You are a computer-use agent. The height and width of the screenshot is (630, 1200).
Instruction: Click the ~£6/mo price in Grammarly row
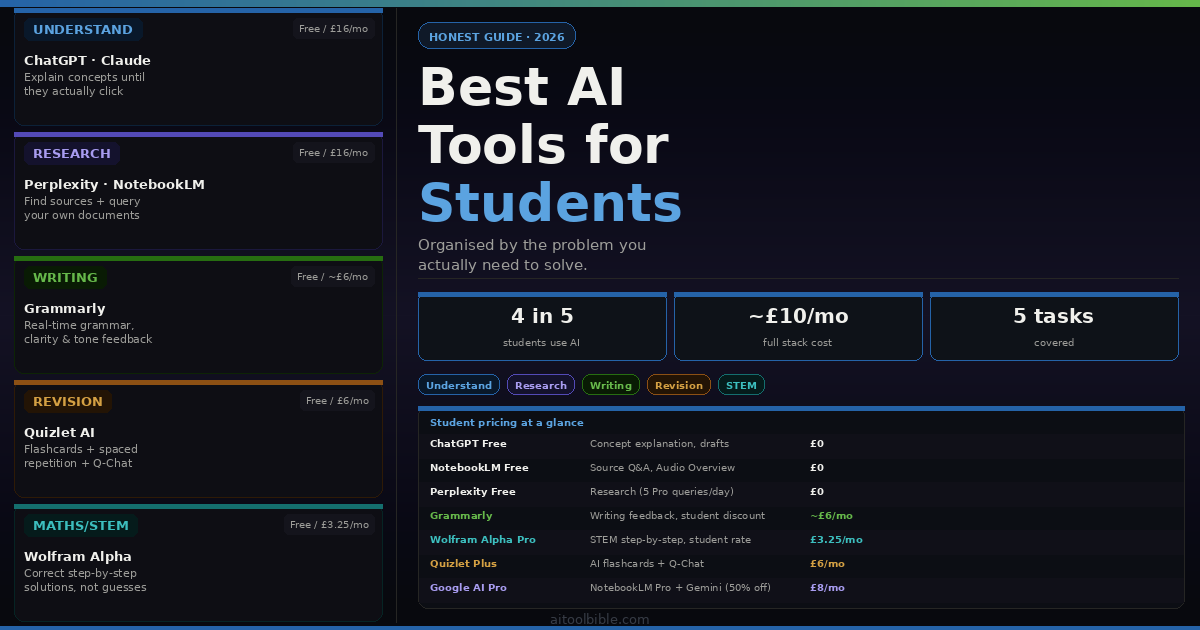click(x=831, y=516)
